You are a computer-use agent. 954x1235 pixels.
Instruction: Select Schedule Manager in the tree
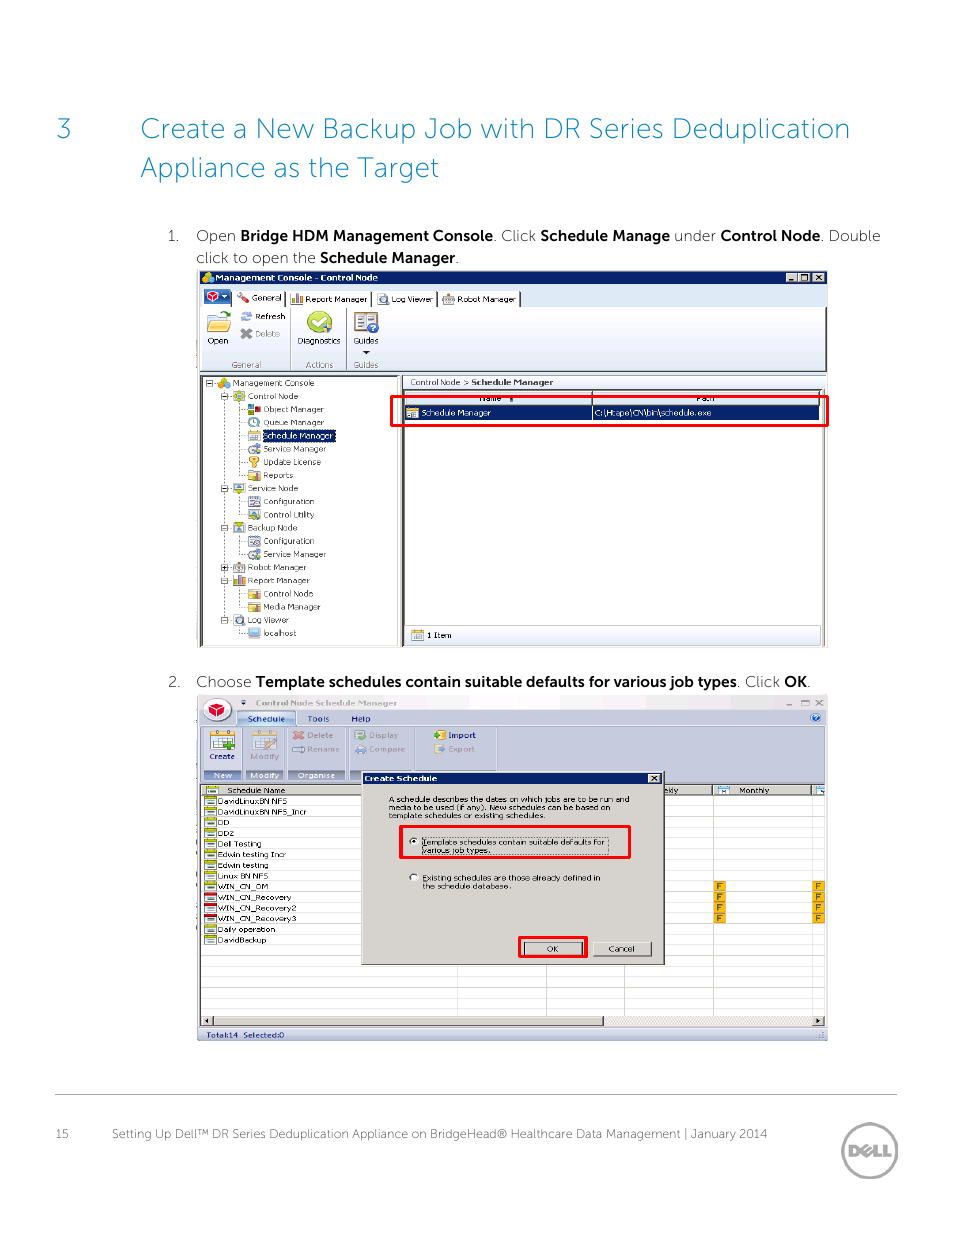298,436
